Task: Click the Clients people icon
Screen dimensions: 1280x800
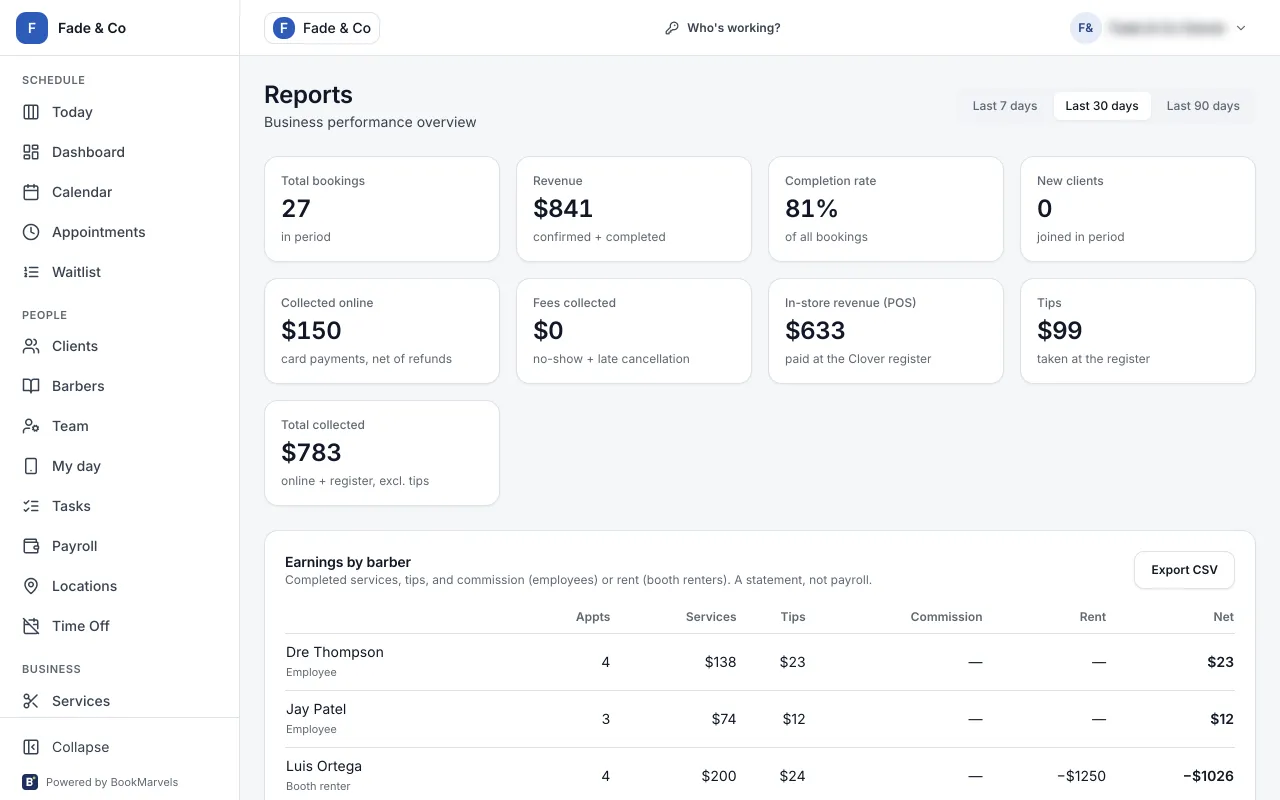Action: [x=31, y=346]
